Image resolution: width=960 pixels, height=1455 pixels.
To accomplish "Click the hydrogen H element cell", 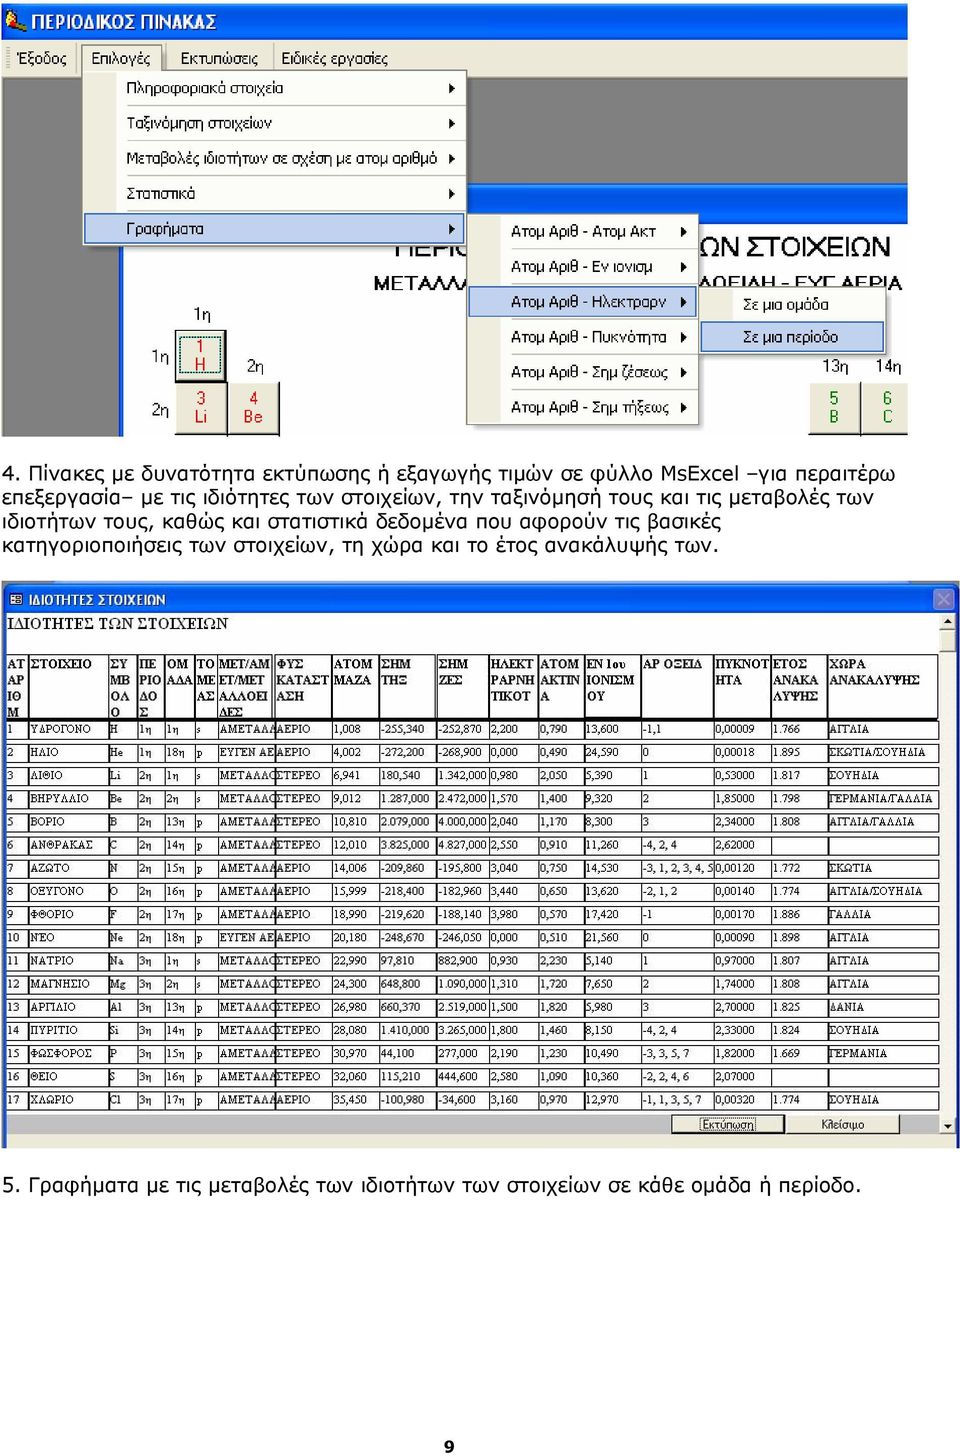I will [201, 355].
